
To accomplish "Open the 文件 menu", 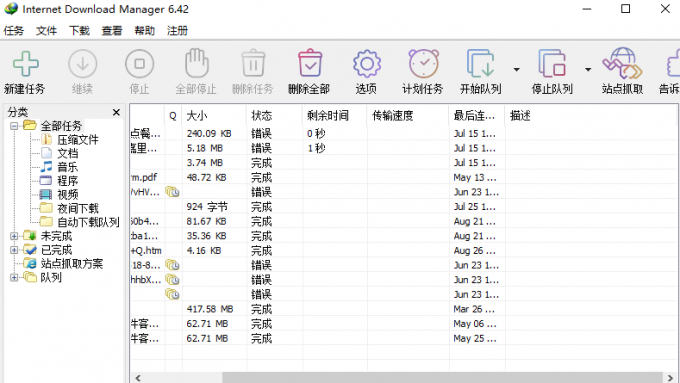I will 46,31.
